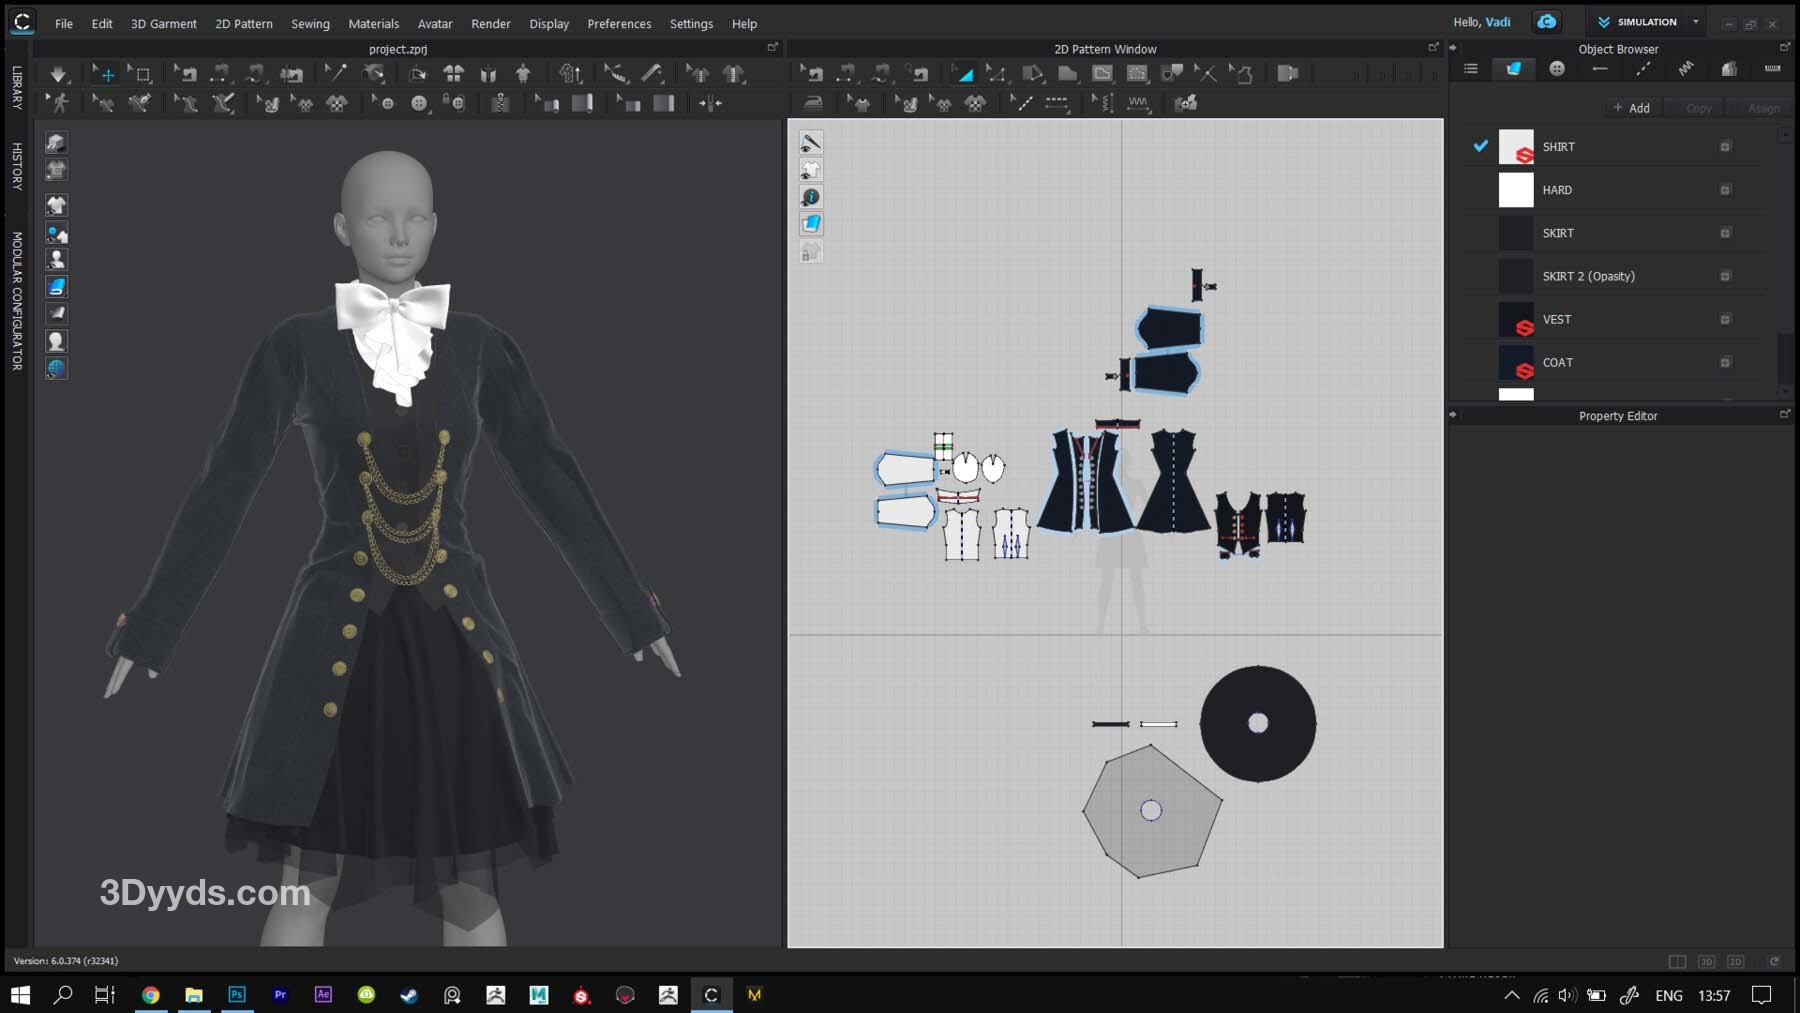Click the Steam iron tool in 2D toolbar
Image resolution: width=1800 pixels, height=1013 pixels.
tap(813, 103)
